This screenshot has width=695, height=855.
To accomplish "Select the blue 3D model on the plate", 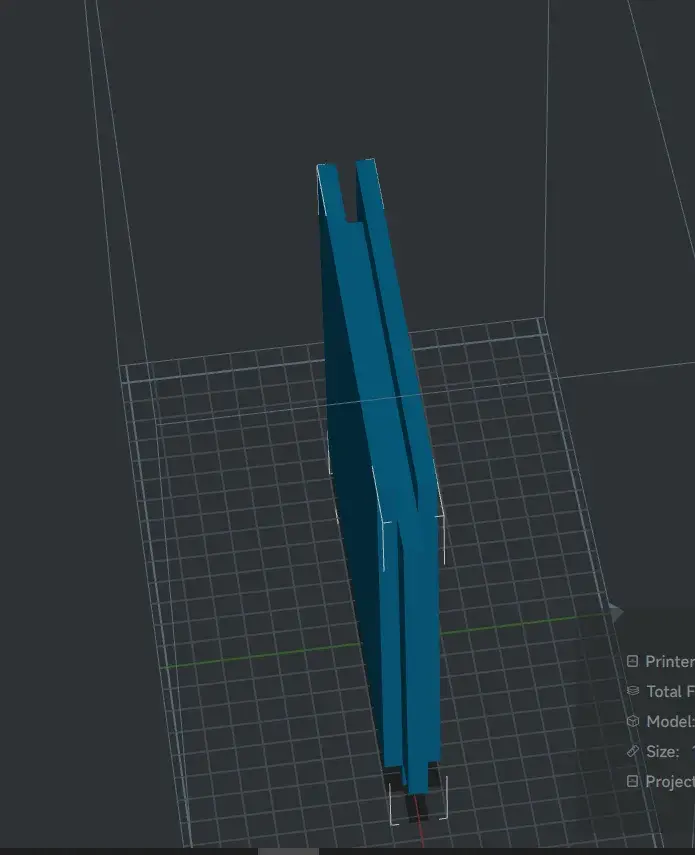I will [x=382, y=474].
